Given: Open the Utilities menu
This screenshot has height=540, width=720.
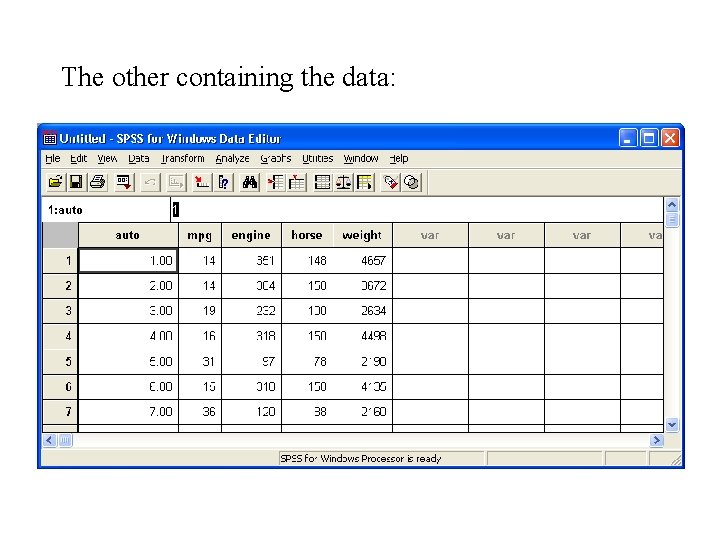Looking at the screenshot, I should pyautogui.click(x=317, y=158).
